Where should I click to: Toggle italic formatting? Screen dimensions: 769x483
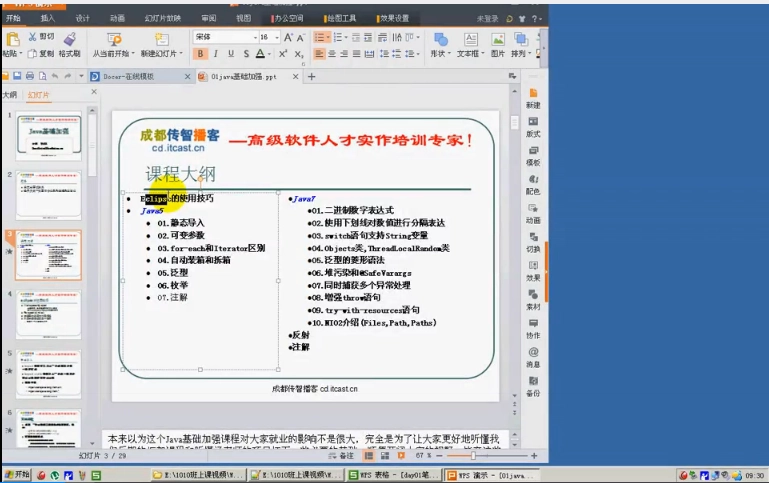(215, 54)
